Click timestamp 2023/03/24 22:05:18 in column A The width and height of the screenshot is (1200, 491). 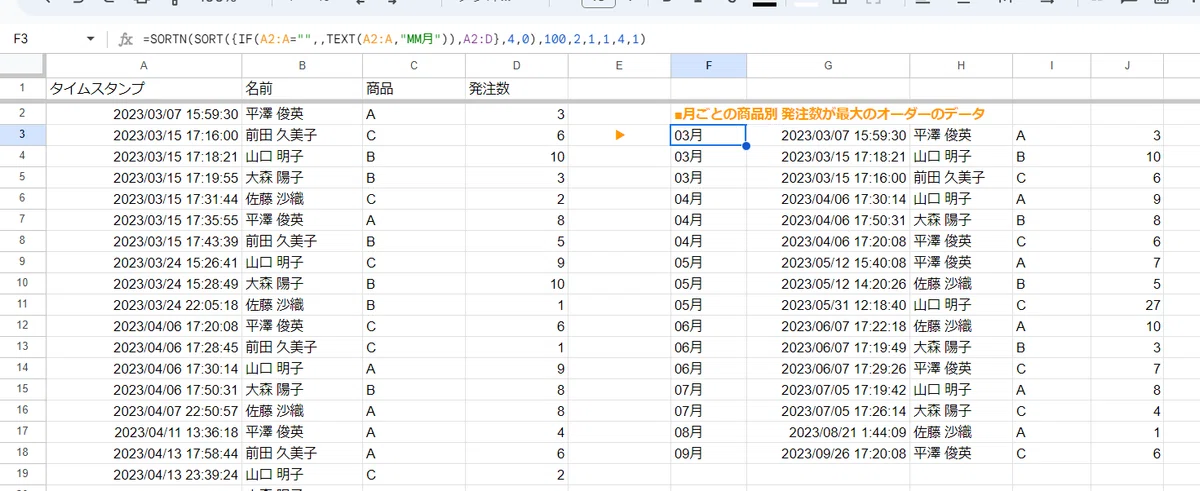(175, 304)
